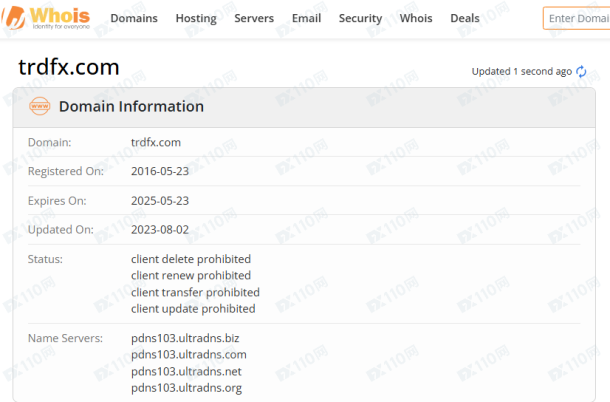
Task: Go to the Whois navigation item
Action: click(x=416, y=18)
